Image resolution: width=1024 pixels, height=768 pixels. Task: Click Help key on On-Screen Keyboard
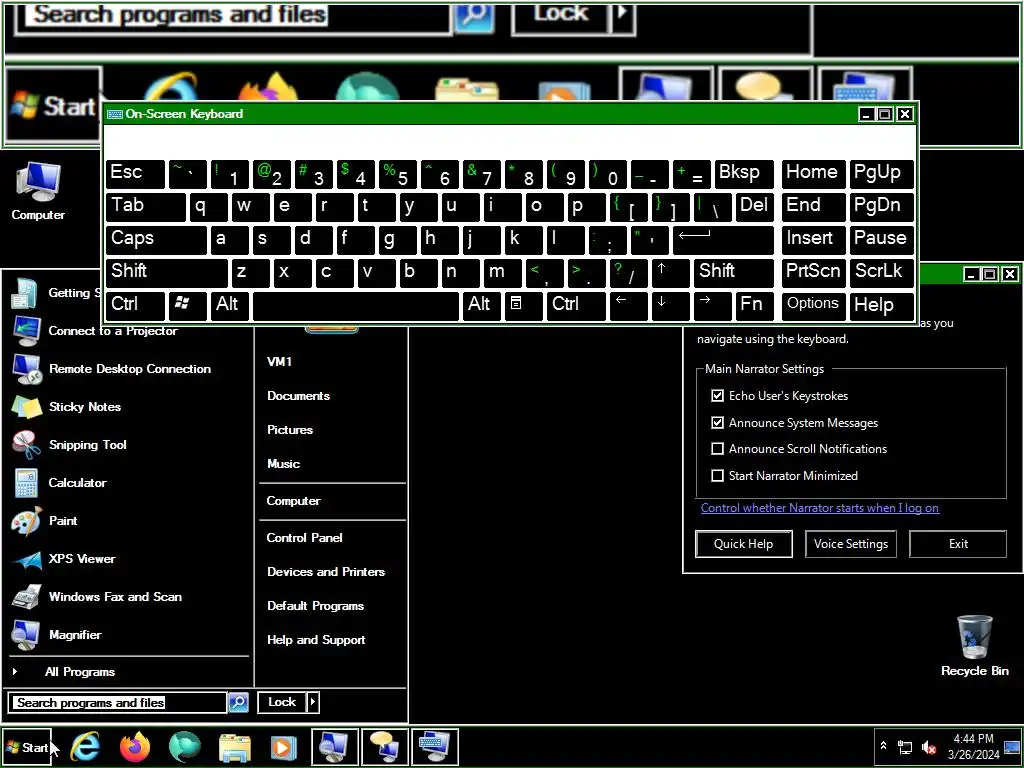882,305
